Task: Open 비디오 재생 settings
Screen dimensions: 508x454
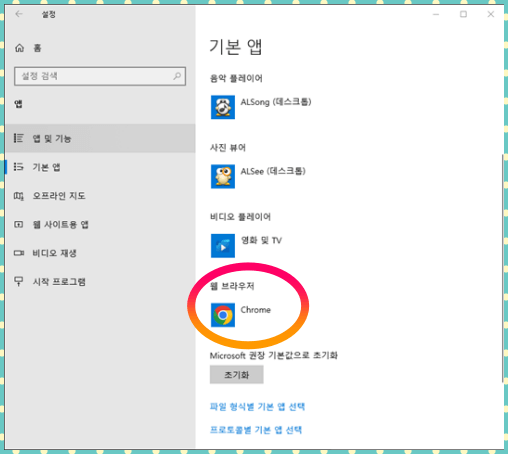Action: coord(100,253)
